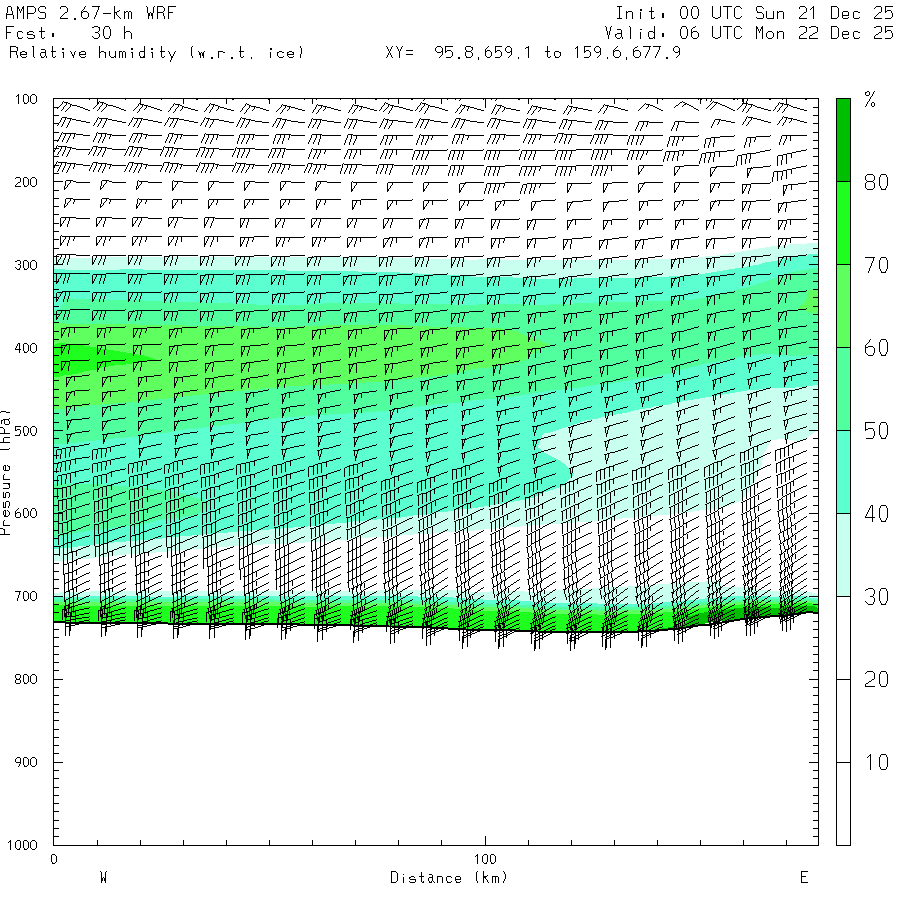Click the colorbar '50' value label
This screenshot has width=900, height=900.
876,431
